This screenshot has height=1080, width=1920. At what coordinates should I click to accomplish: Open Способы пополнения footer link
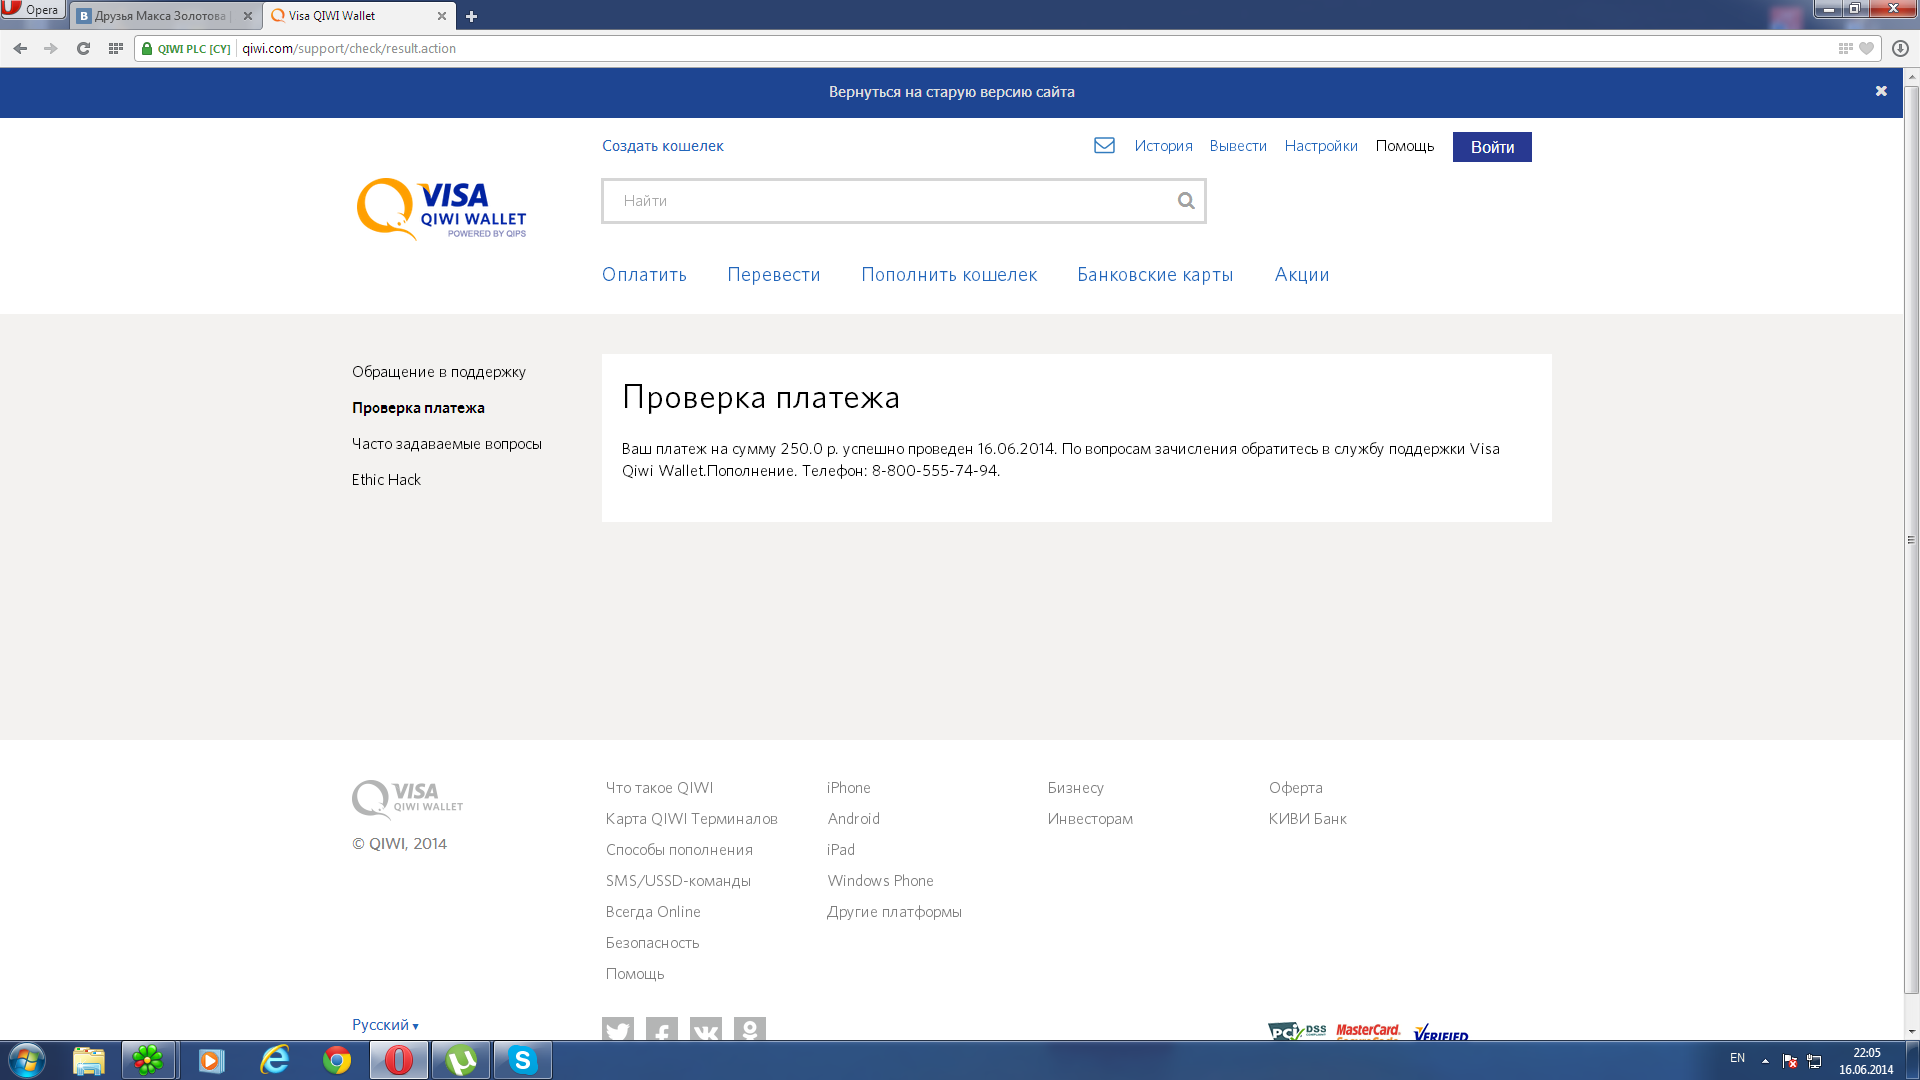click(x=679, y=850)
